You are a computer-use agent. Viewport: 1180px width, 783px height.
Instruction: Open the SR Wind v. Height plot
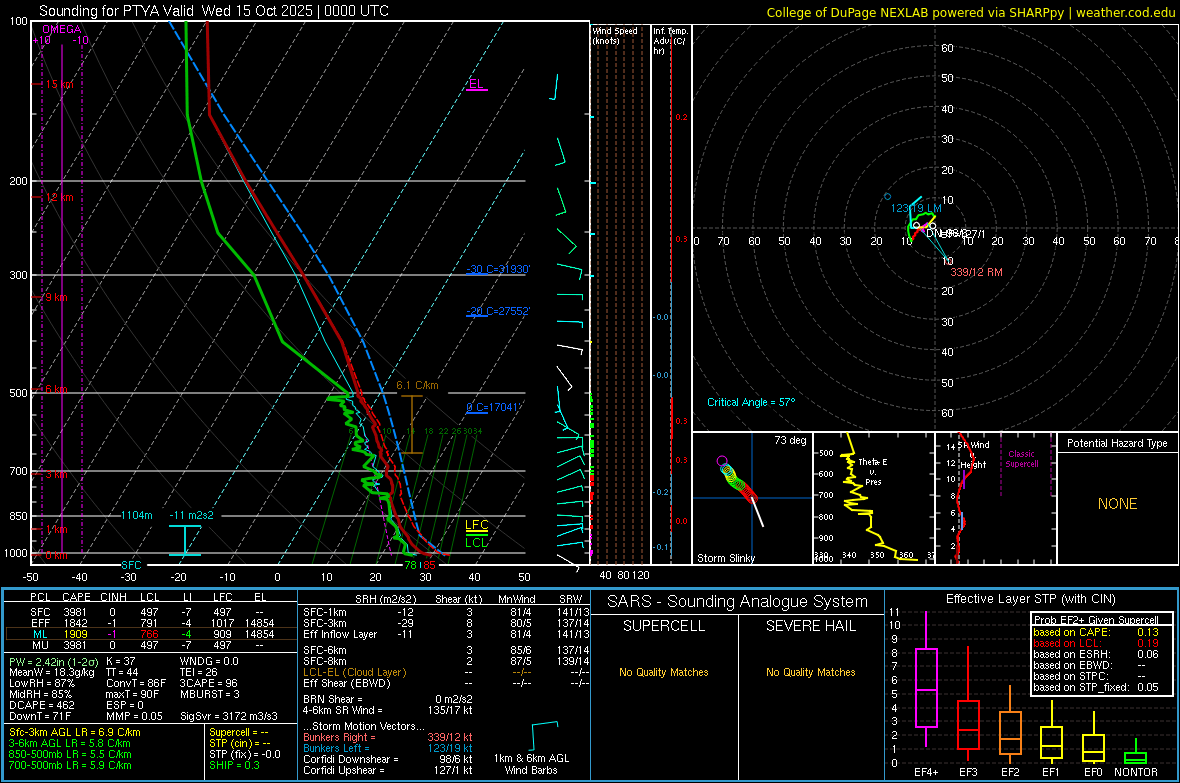[x=996, y=498]
